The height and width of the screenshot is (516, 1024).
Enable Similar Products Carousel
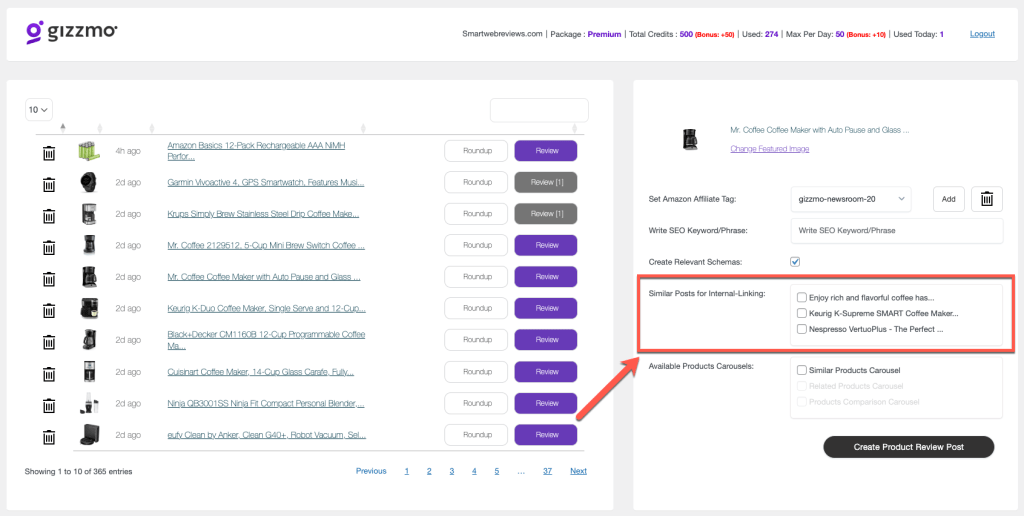pos(802,370)
